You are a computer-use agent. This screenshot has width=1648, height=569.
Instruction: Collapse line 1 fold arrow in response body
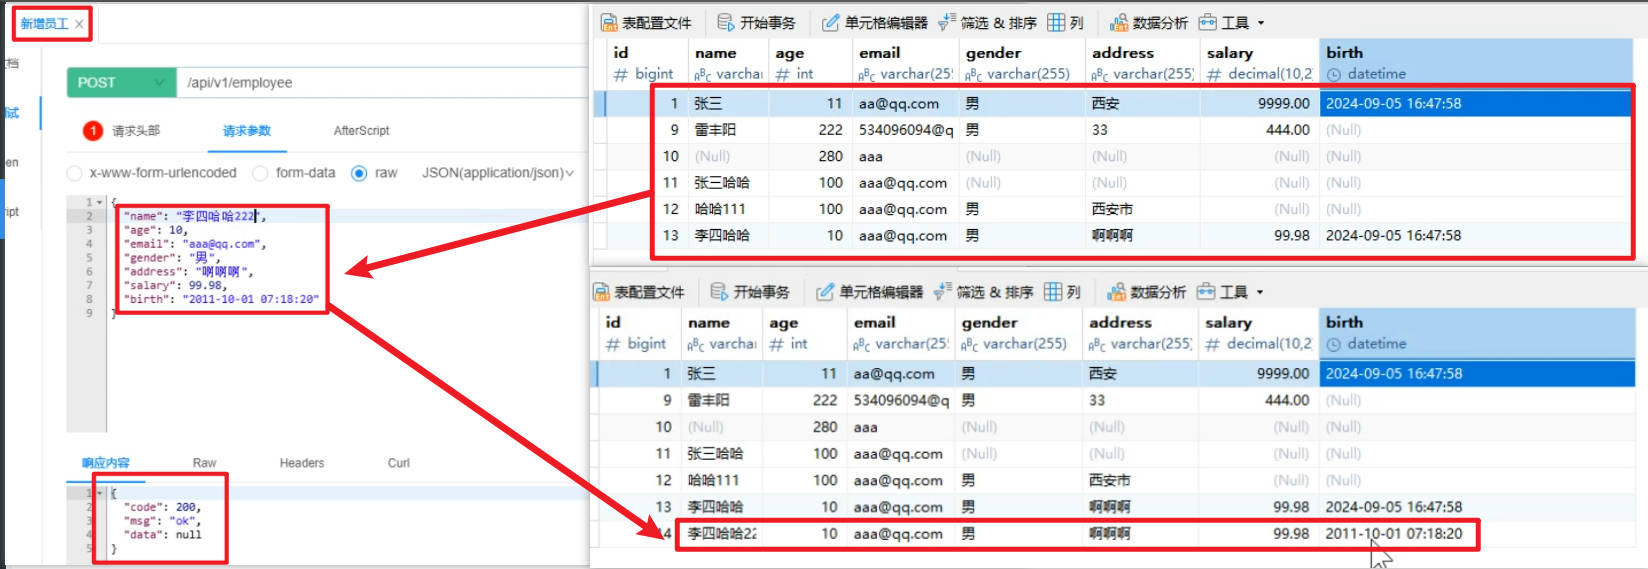point(99,493)
